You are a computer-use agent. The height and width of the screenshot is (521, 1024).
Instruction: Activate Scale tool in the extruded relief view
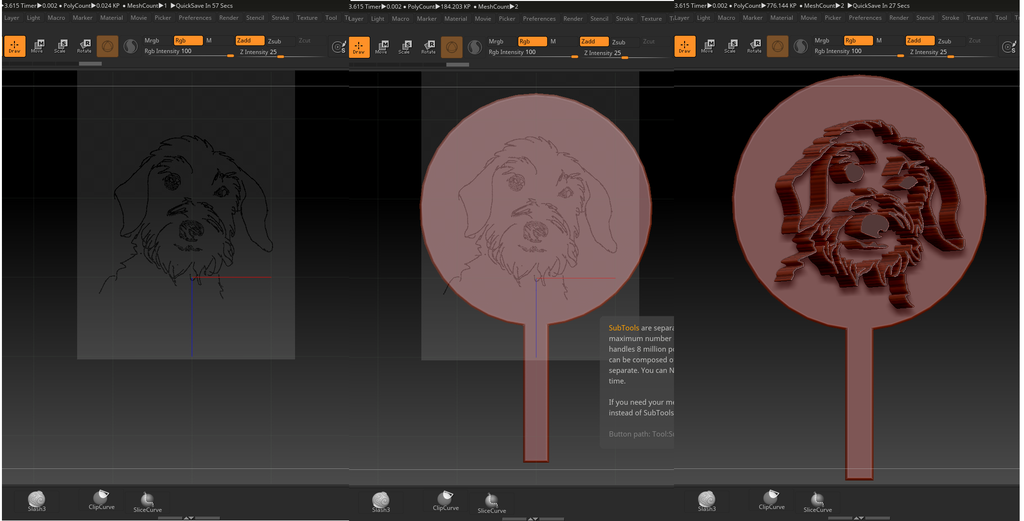[x=731, y=46]
